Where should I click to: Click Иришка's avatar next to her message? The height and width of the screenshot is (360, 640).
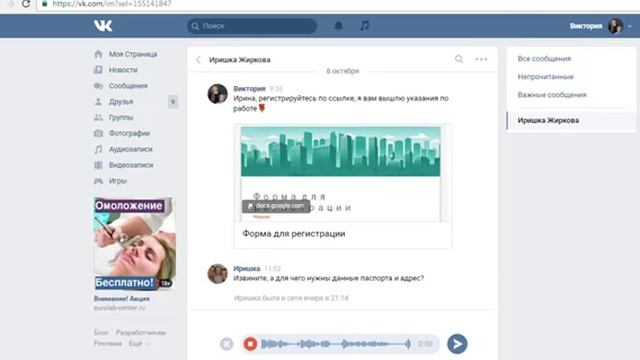point(218,273)
